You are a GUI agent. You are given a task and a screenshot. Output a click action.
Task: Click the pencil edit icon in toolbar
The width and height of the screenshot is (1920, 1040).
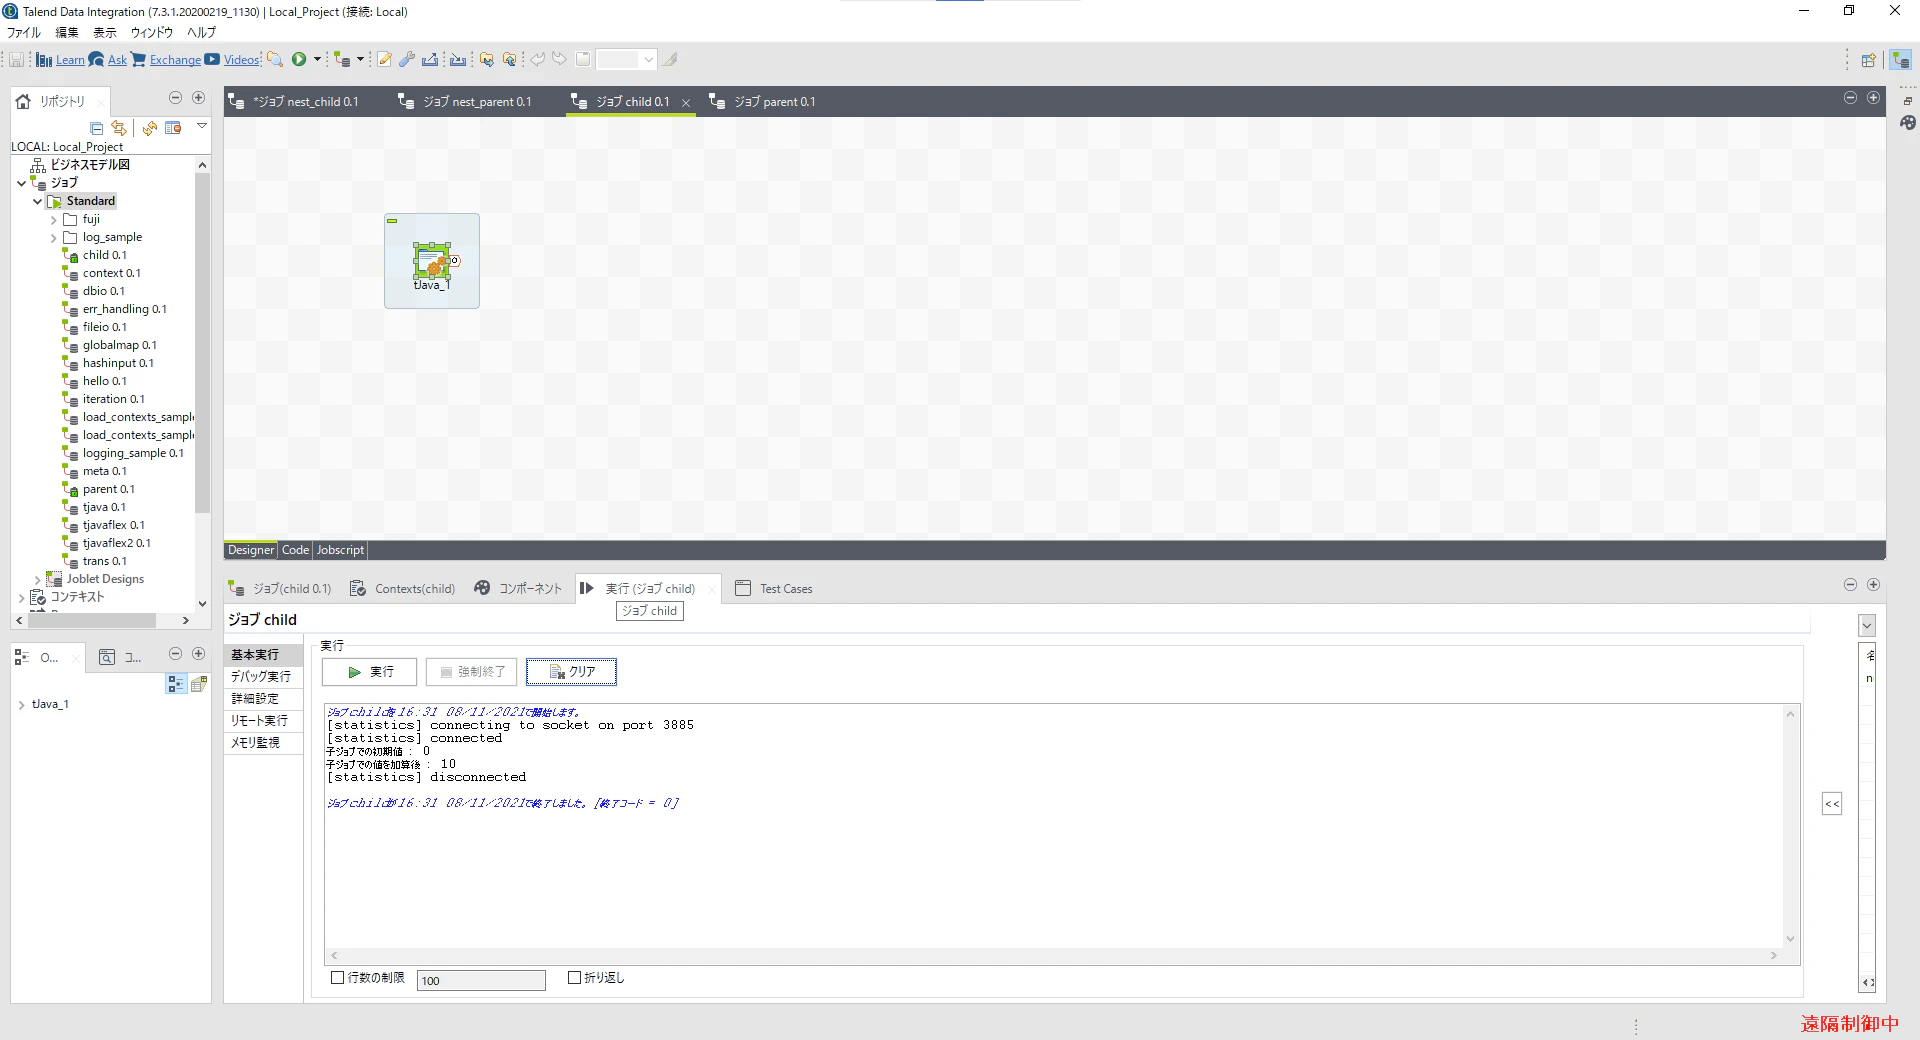384,59
